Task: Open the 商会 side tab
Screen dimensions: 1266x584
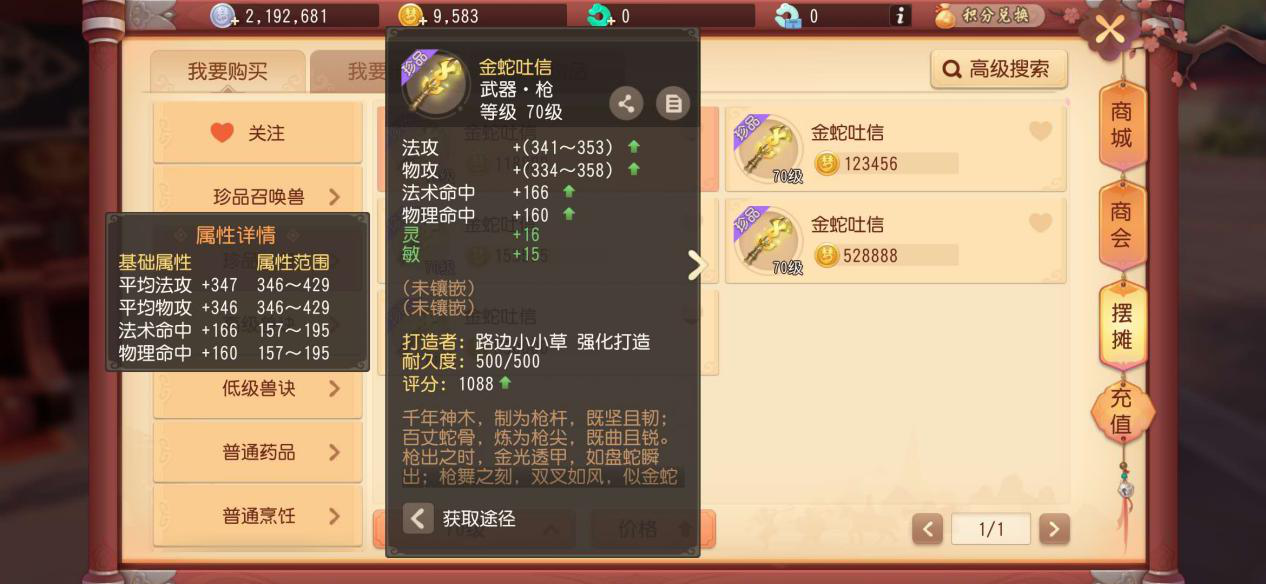Action: click(1122, 225)
